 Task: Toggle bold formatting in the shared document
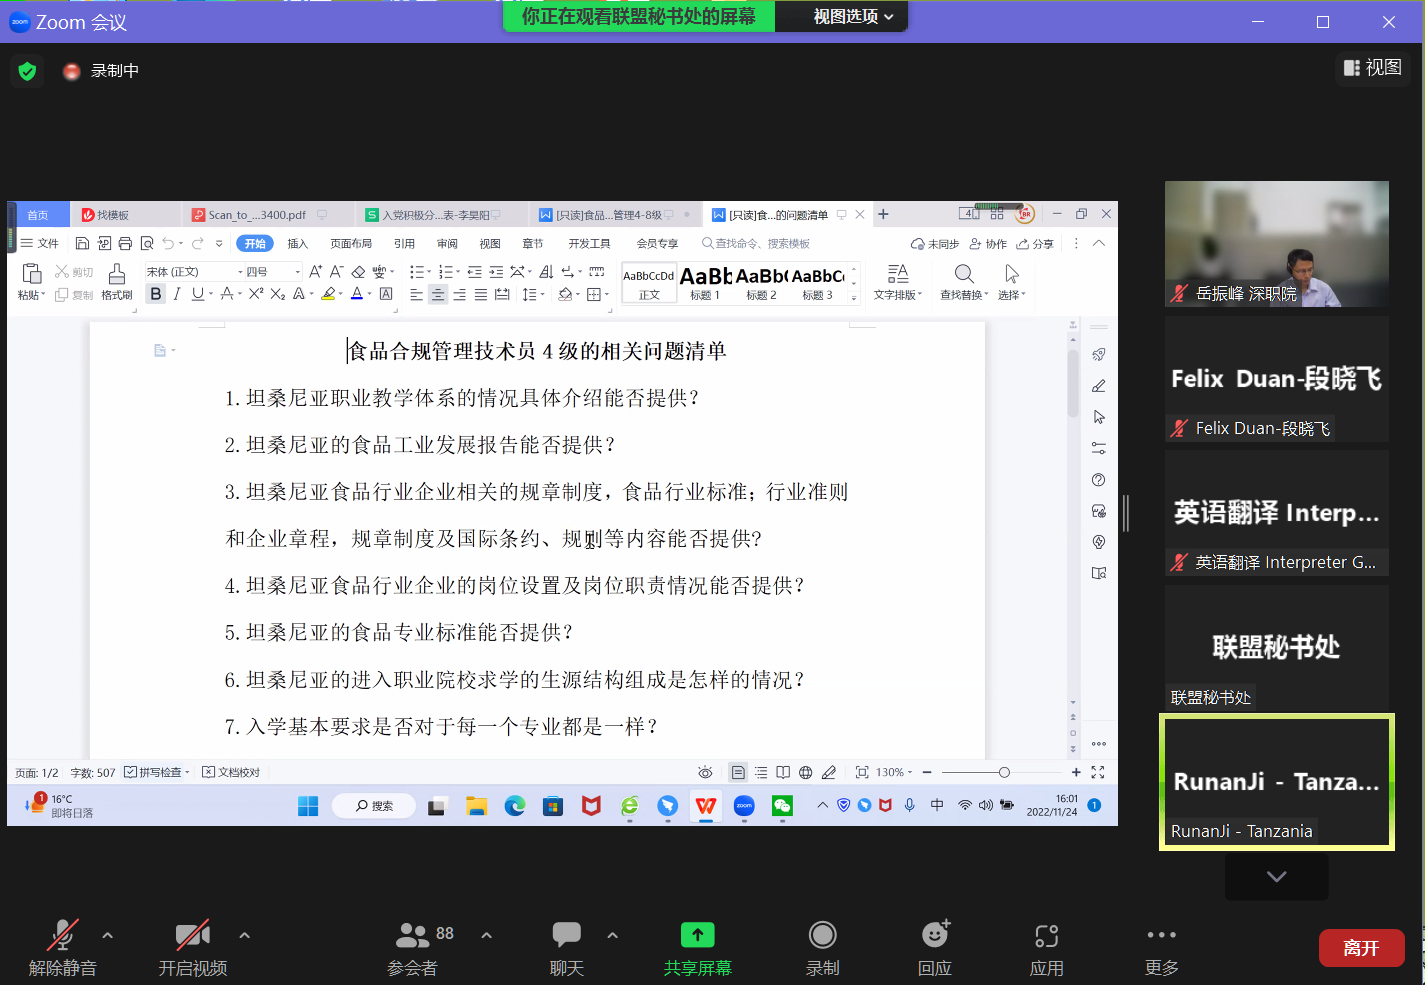155,294
